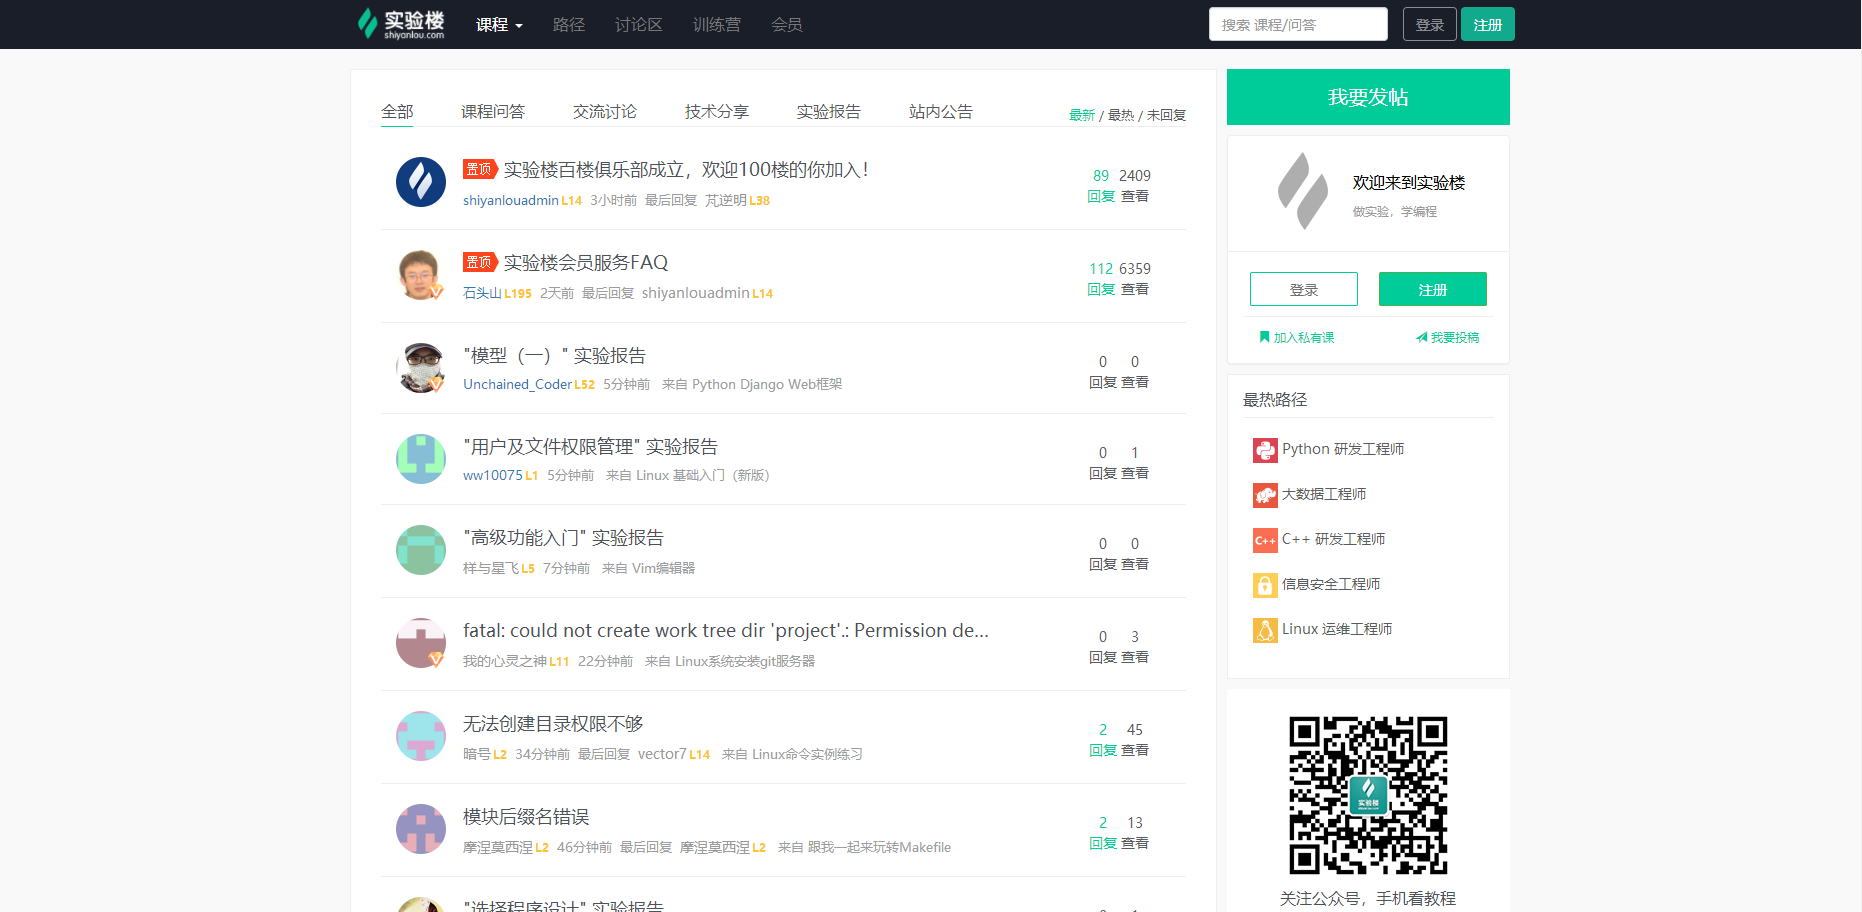Open the C++ 研发工程师 path icon
The height and width of the screenshot is (912, 1862).
1265,540
